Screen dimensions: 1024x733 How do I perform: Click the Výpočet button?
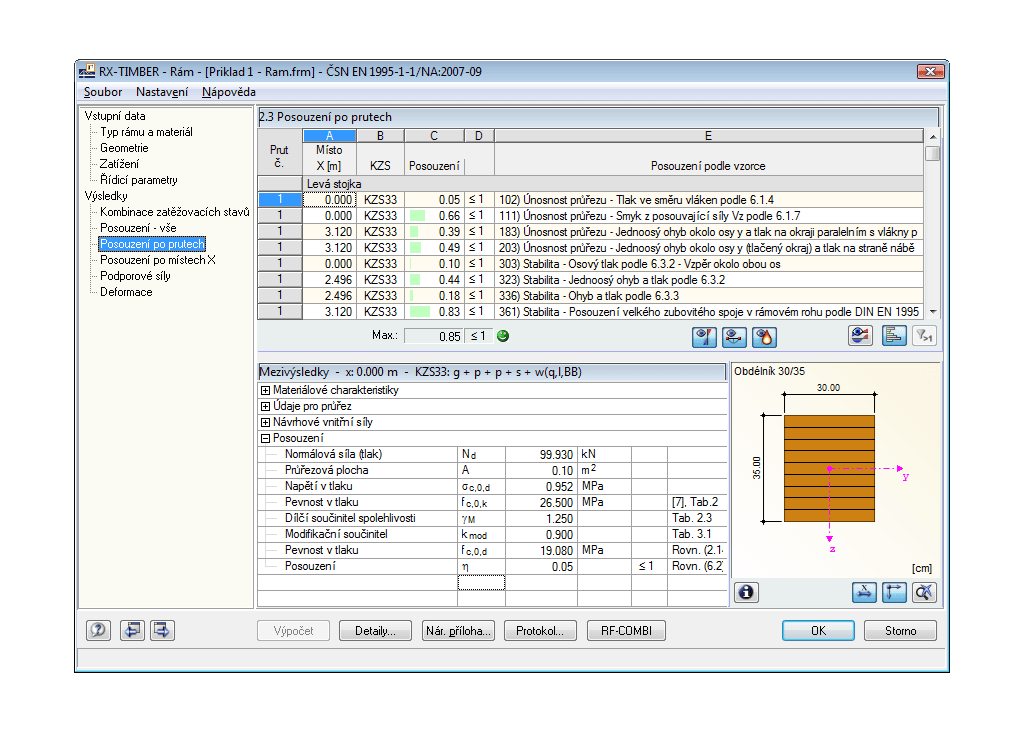coord(293,631)
